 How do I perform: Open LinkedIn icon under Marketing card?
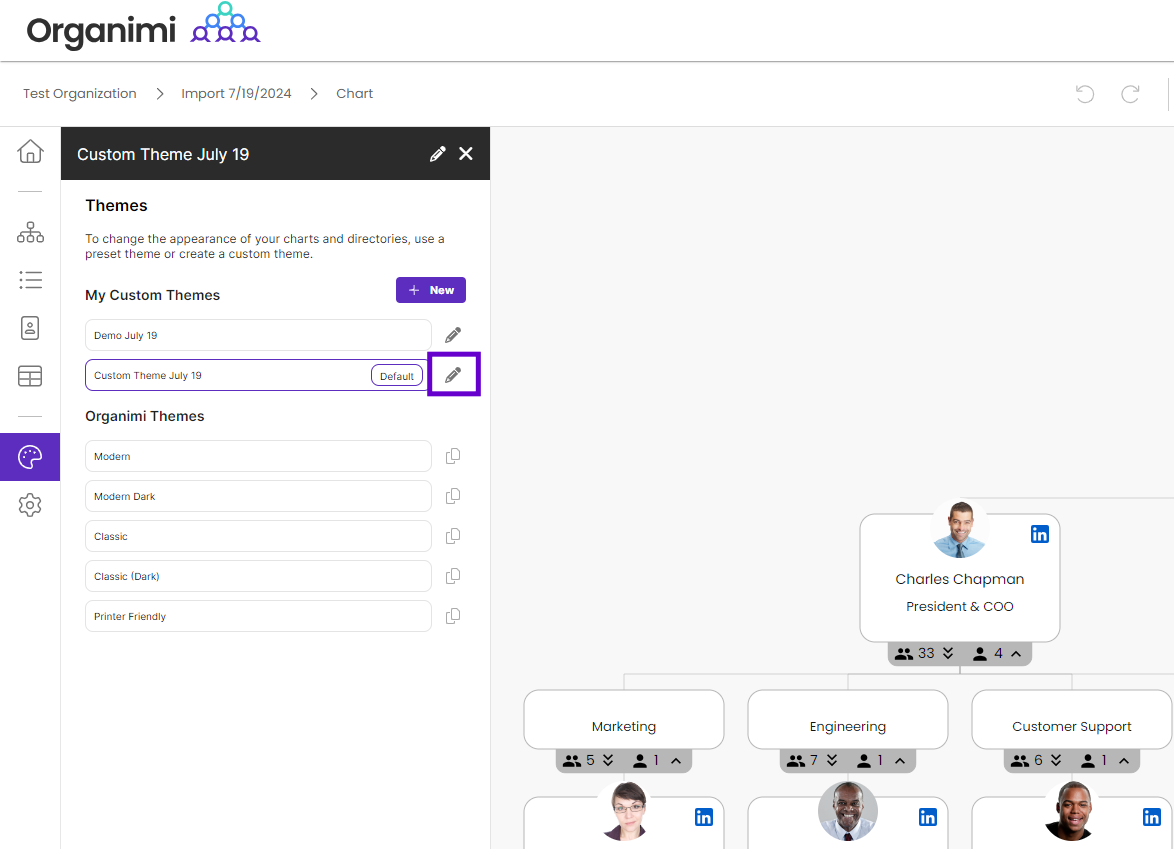tap(704, 817)
